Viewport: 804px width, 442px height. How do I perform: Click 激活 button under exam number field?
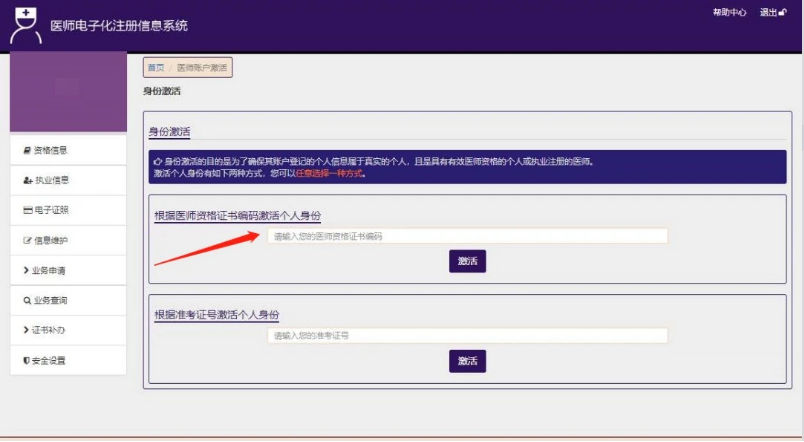pos(467,361)
